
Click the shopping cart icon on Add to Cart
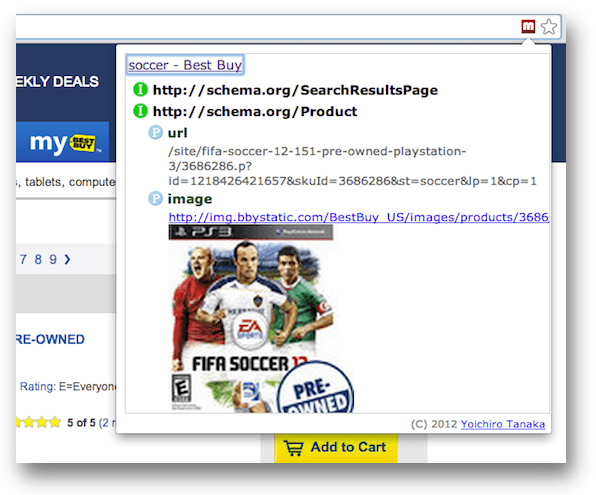click(294, 448)
